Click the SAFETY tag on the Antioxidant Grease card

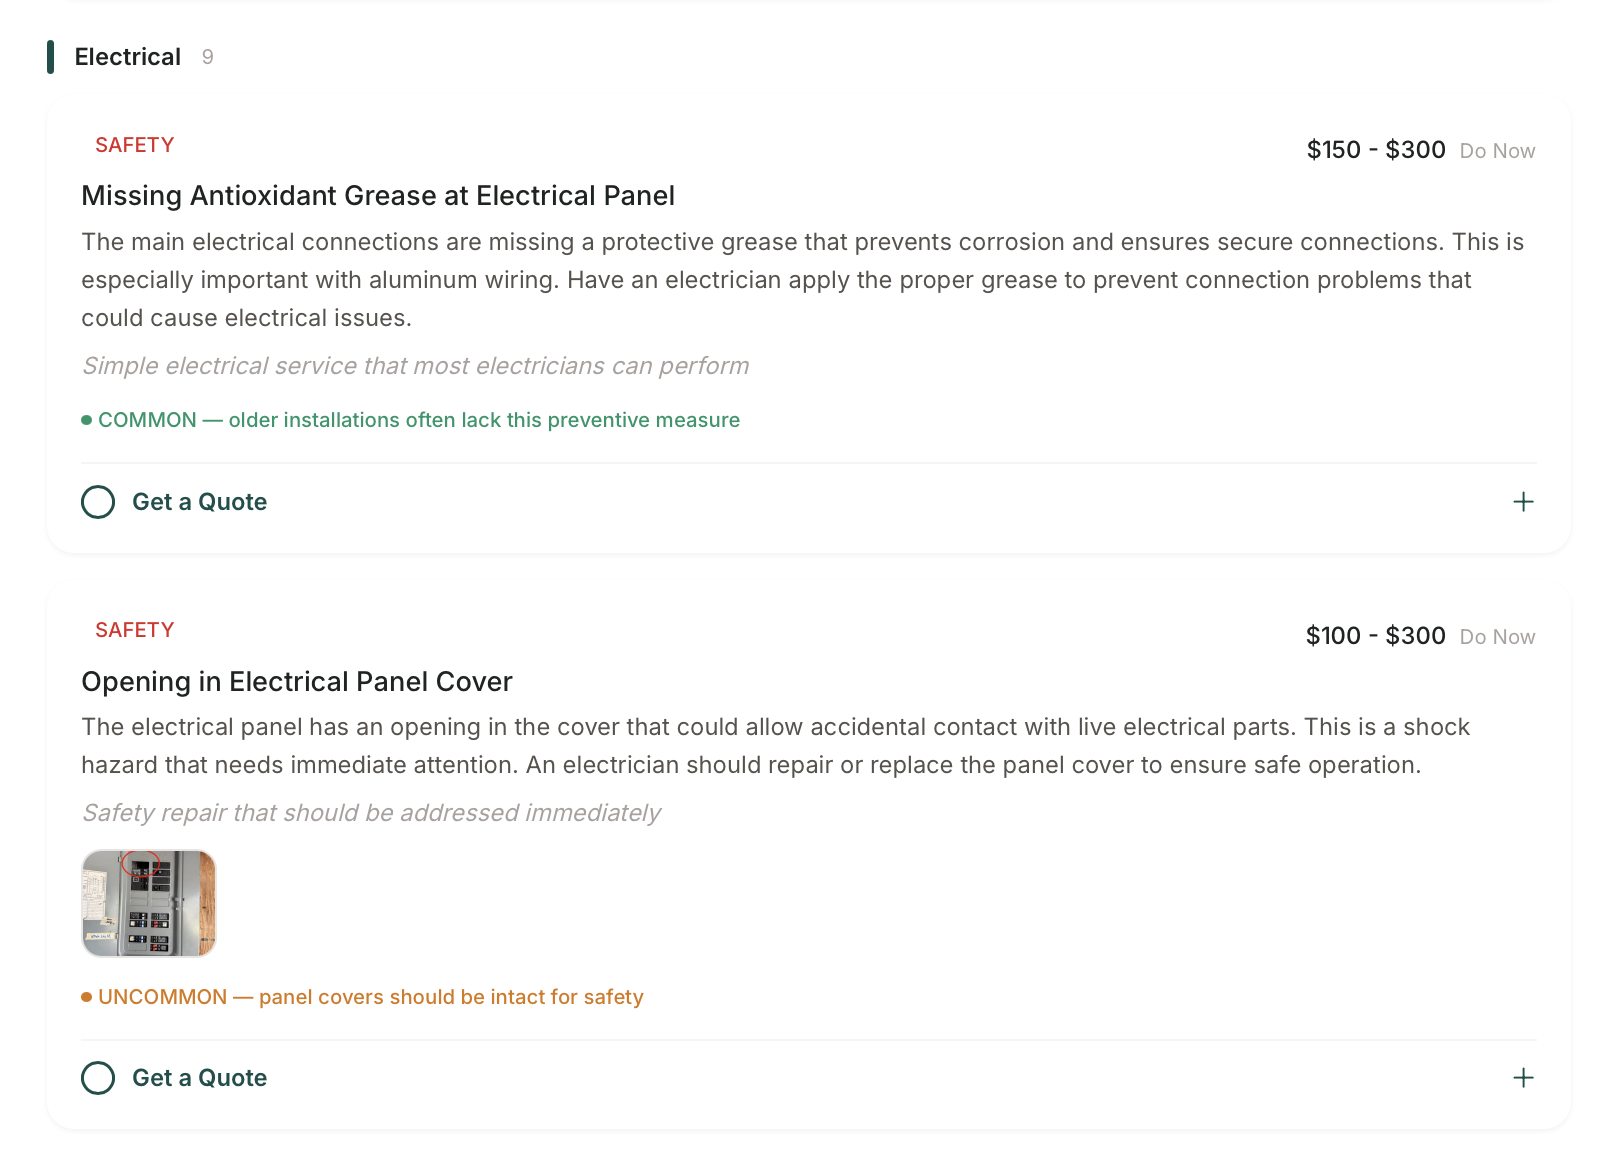pyautogui.click(x=135, y=145)
